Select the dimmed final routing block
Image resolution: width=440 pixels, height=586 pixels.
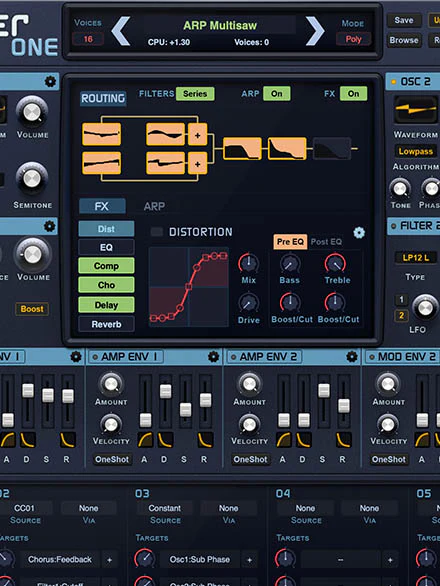[332, 149]
